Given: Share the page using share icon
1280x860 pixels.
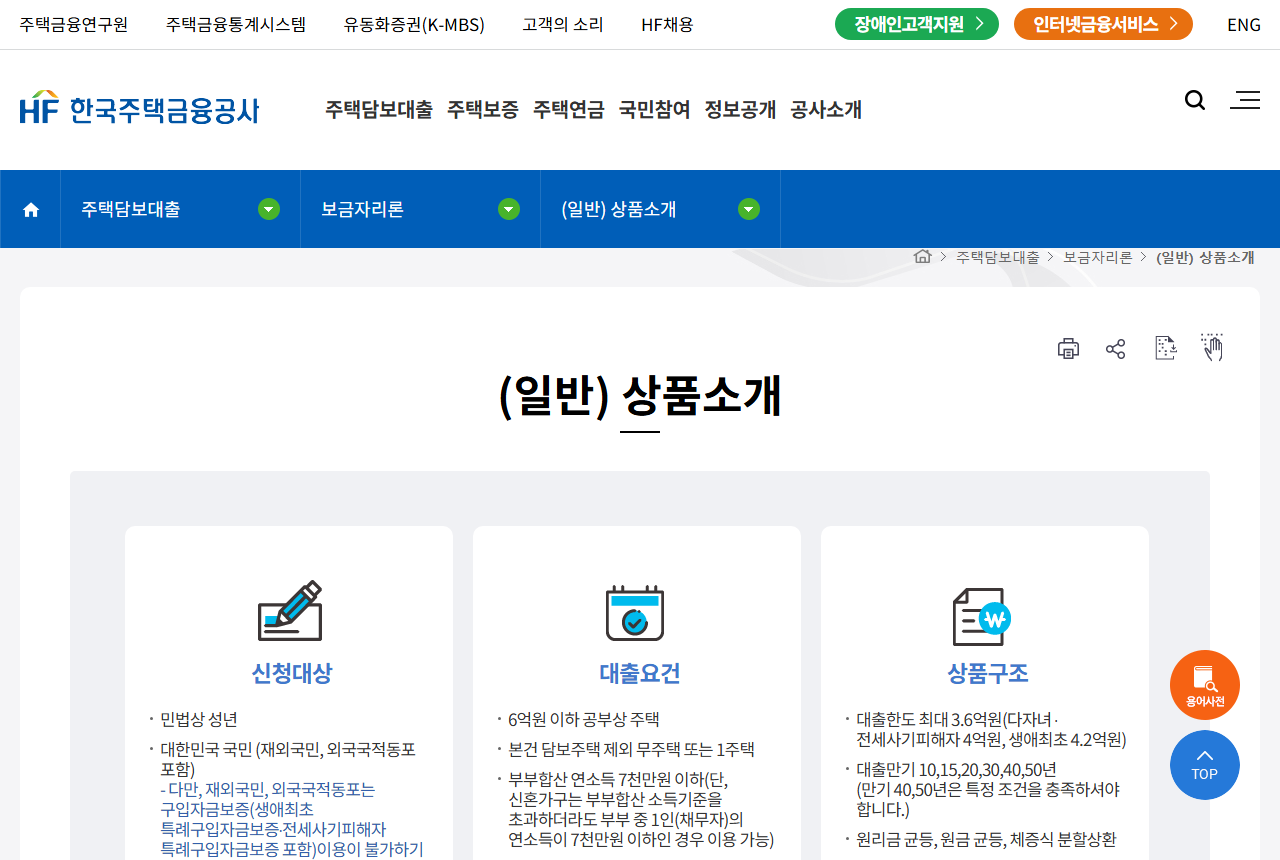Looking at the screenshot, I should point(1116,348).
